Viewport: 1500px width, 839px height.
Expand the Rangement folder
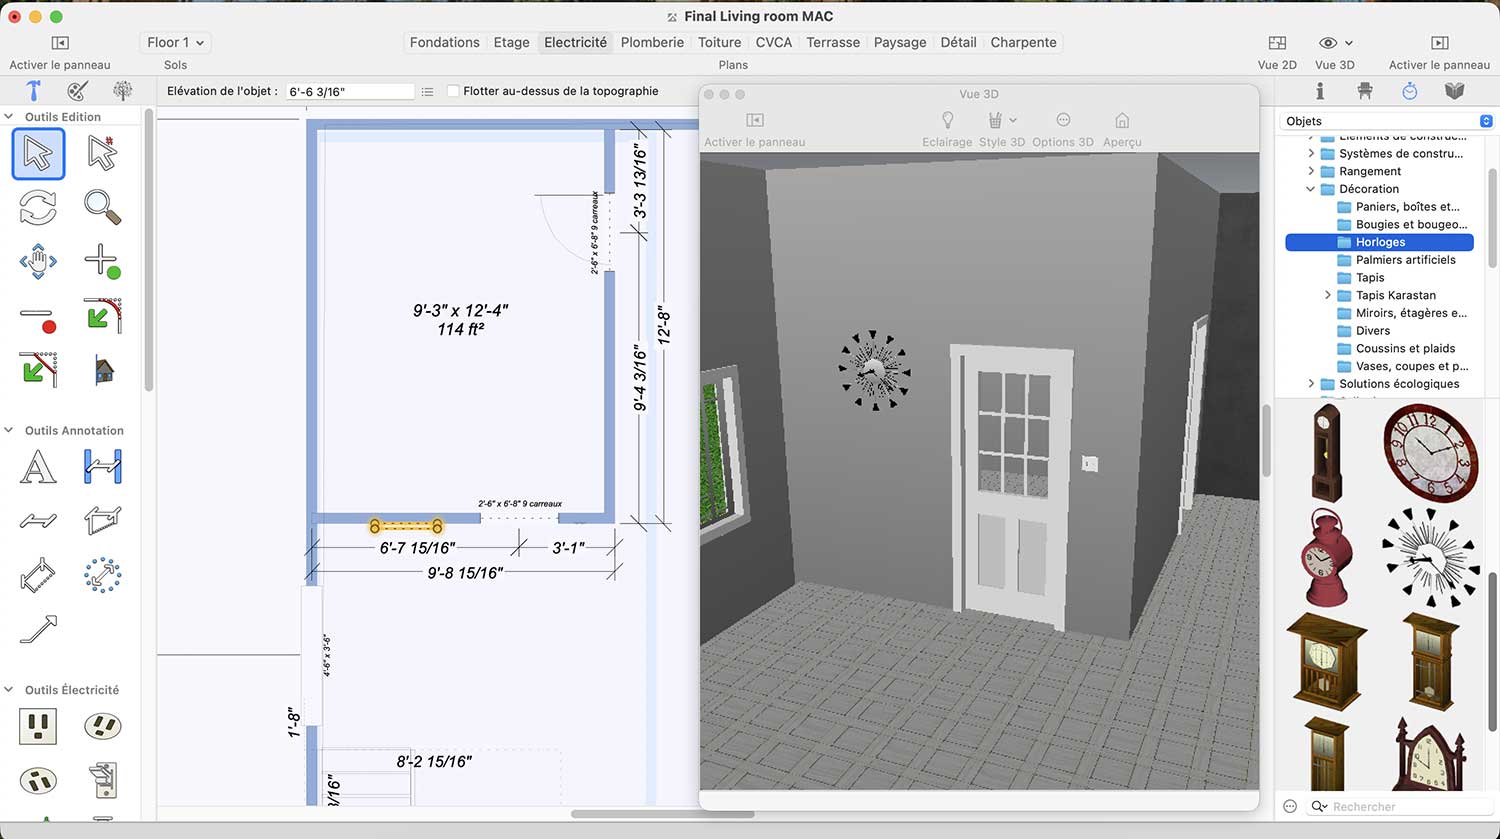click(1311, 171)
